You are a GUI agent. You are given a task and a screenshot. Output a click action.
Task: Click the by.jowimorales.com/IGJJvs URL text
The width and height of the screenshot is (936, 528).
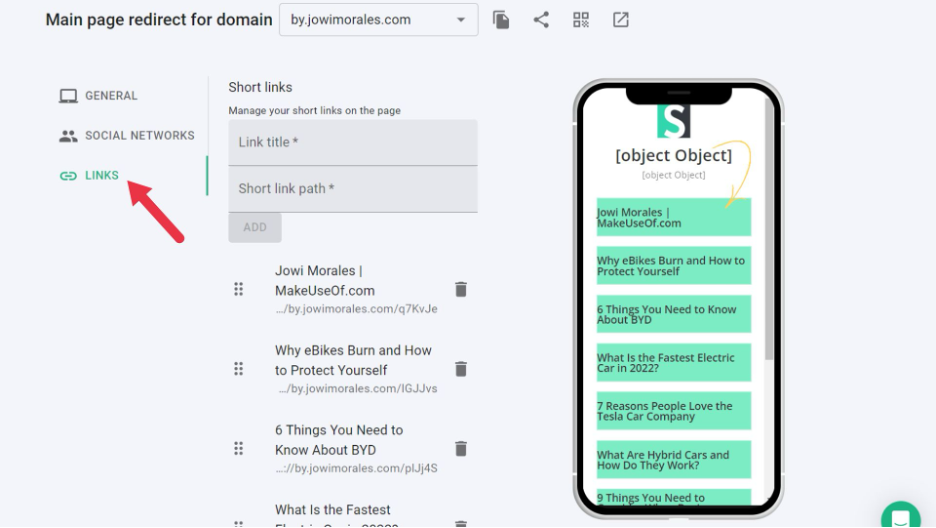358,388
